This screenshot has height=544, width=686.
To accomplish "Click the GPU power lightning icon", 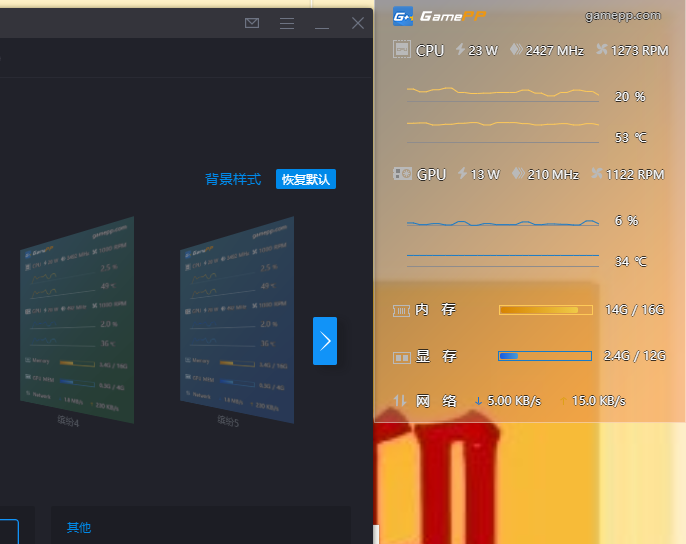I will (462, 173).
